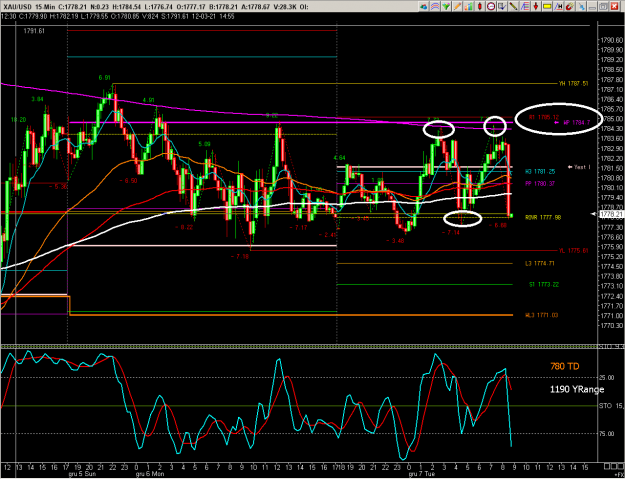
Task: Click the 1190 YRange text
Action: point(577,389)
